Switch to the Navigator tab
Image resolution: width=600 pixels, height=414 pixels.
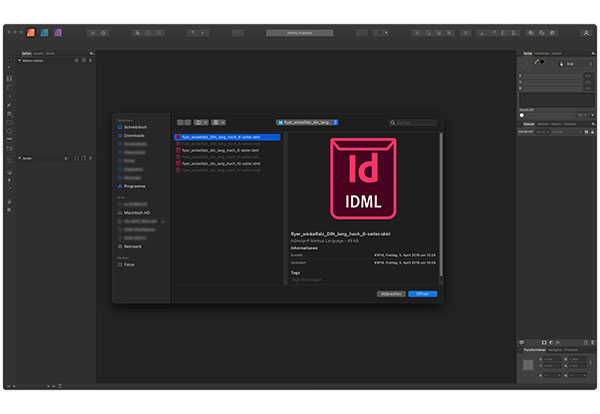pyautogui.click(x=555, y=350)
